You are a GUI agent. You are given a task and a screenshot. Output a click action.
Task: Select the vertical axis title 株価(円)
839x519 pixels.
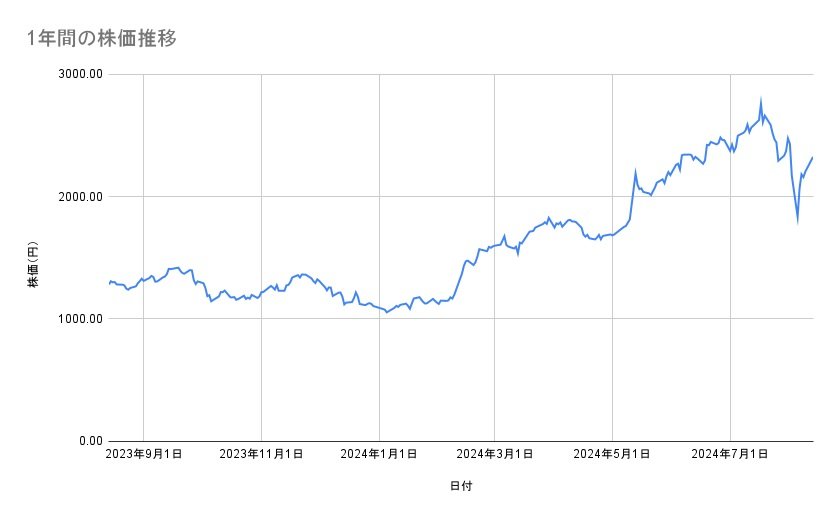33,266
